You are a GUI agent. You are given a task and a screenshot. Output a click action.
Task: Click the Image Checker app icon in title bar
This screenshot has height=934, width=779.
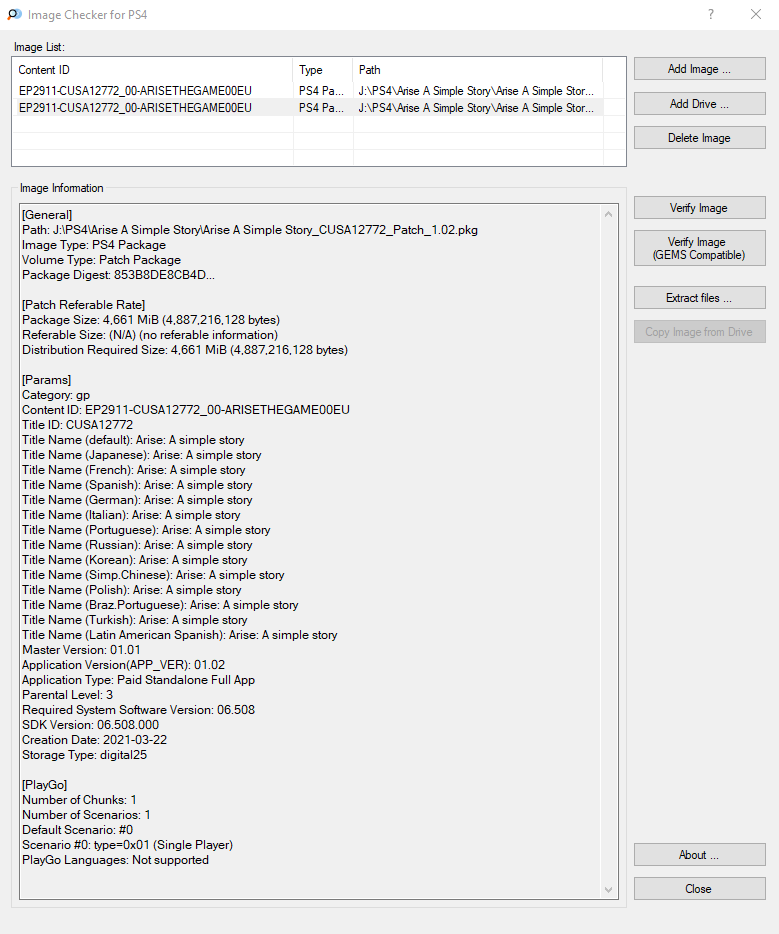tap(14, 14)
